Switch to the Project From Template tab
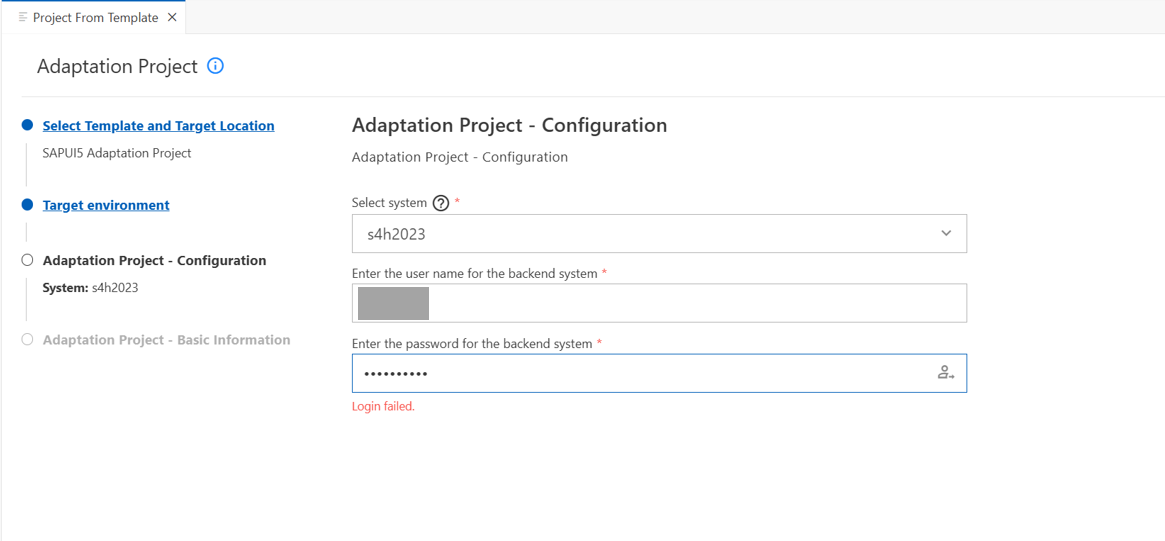The height and width of the screenshot is (541, 1165). (x=95, y=18)
